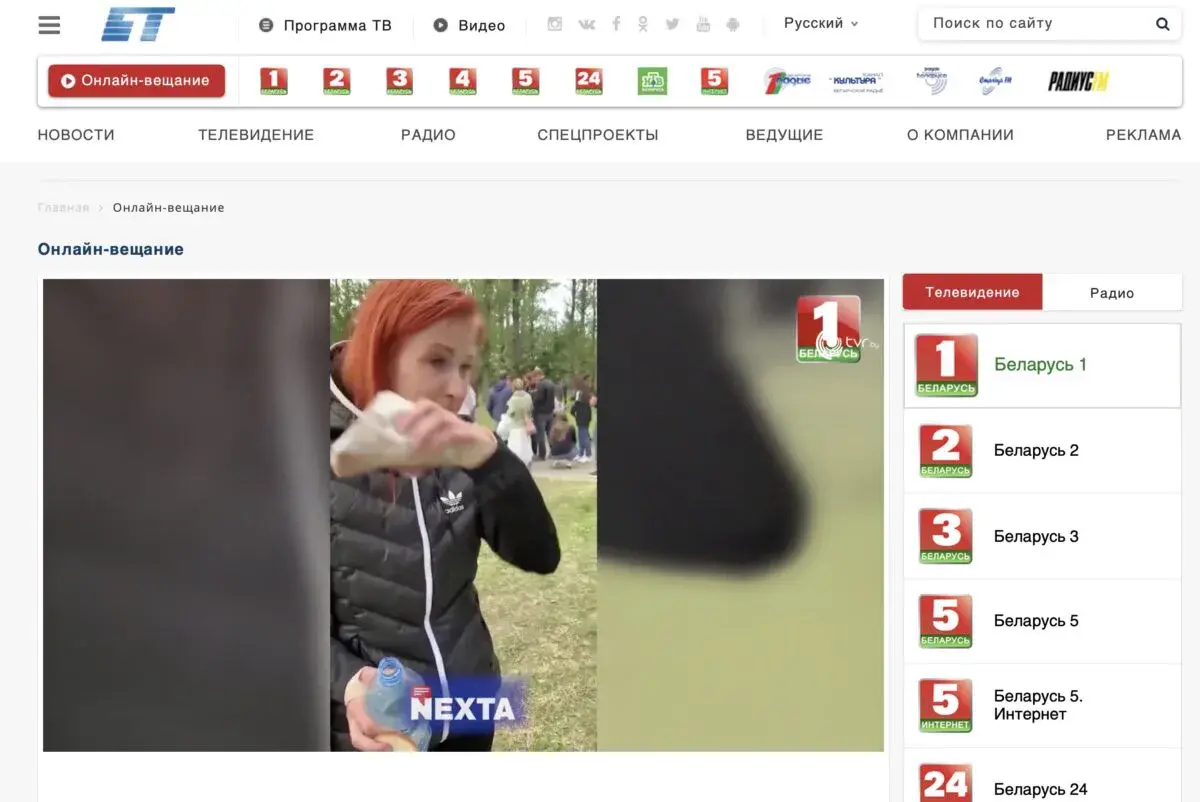The width and height of the screenshot is (1200, 802).
Task: Open the hamburger menu
Action: point(49,25)
